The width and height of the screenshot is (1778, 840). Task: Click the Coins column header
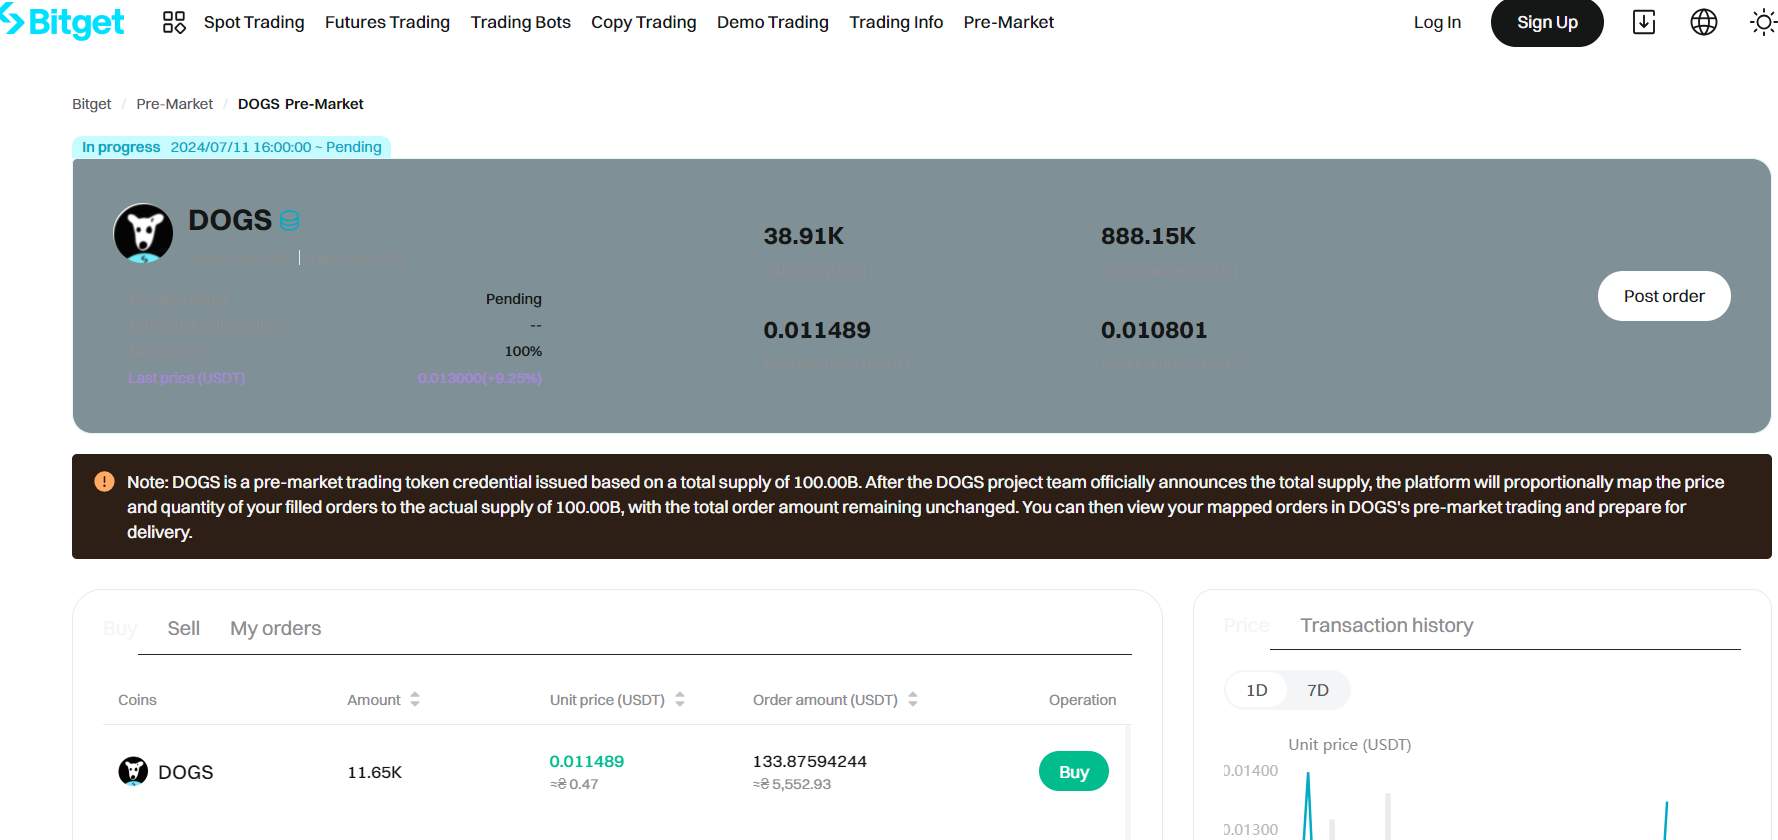pyautogui.click(x=137, y=700)
